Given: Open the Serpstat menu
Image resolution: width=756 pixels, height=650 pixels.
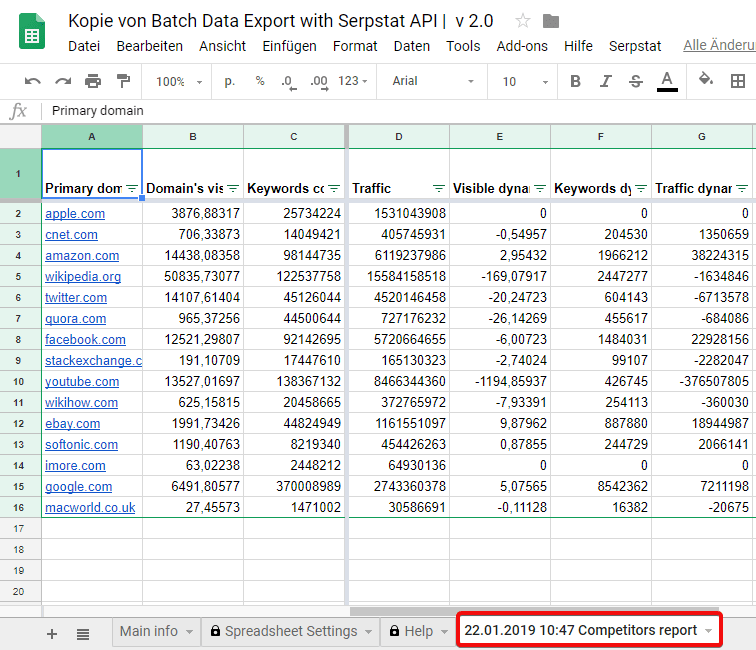Looking at the screenshot, I should click(634, 46).
